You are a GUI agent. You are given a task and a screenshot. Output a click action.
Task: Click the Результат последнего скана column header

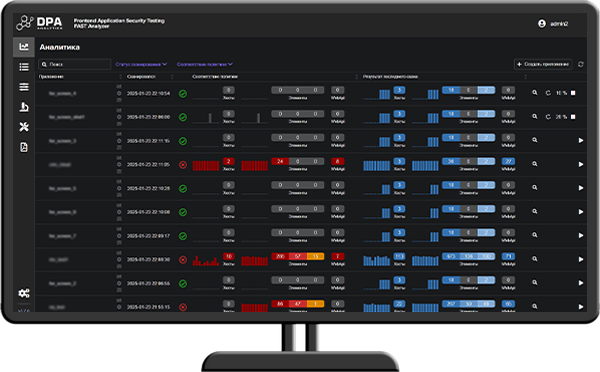(390, 77)
